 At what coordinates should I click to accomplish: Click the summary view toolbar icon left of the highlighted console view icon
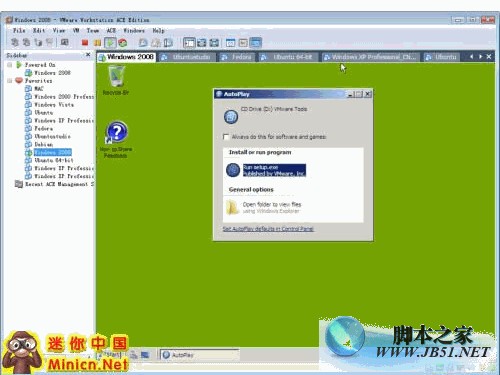coord(243,43)
